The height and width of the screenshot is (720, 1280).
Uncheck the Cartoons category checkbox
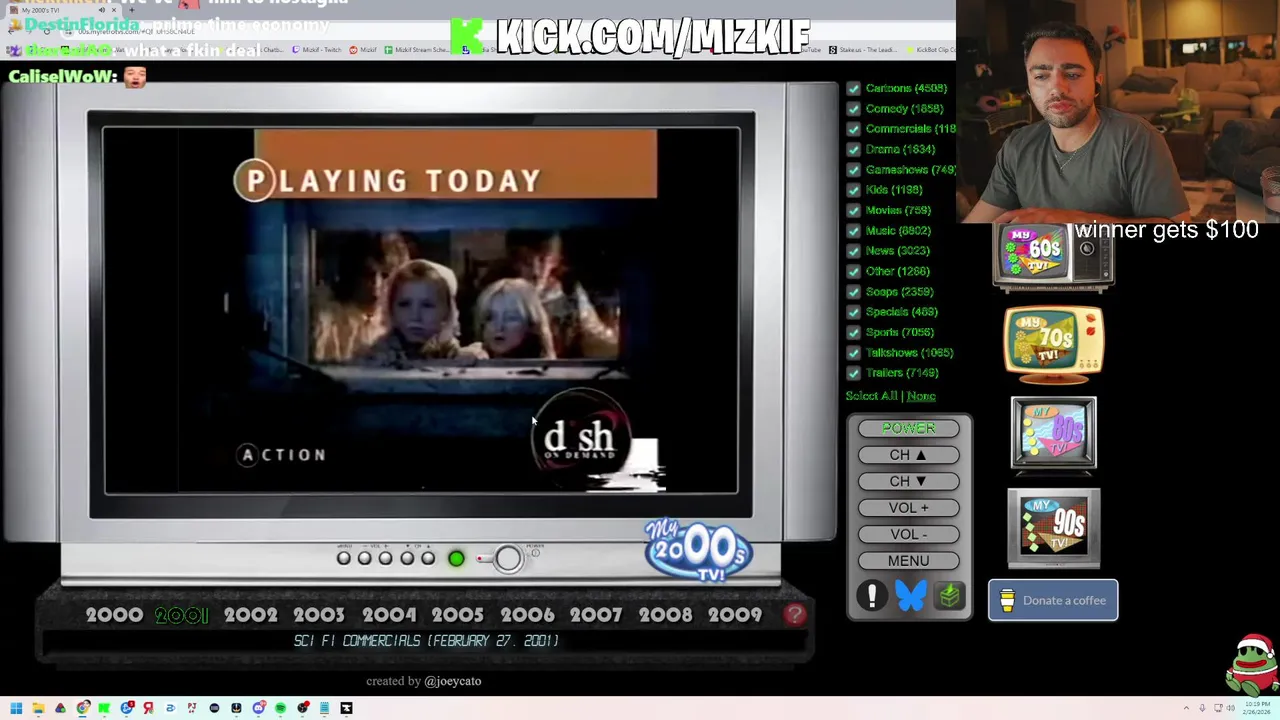[x=853, y=88]
